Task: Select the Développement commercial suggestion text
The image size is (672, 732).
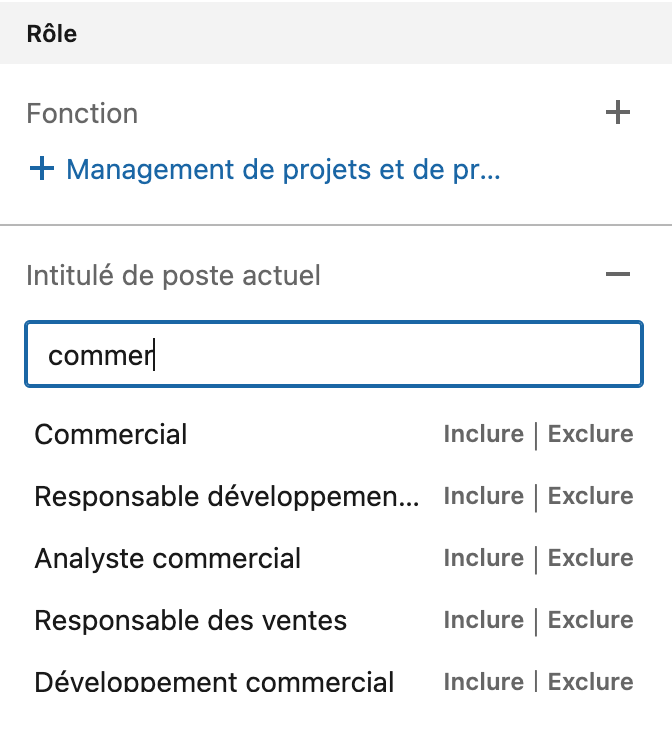Action: [x=214, y=681]
